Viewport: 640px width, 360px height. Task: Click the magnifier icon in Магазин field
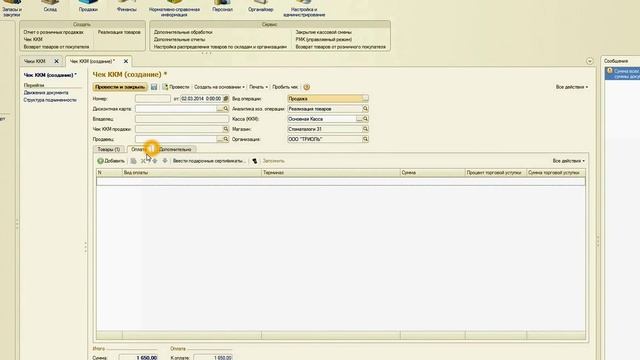(x=365, y=129)
